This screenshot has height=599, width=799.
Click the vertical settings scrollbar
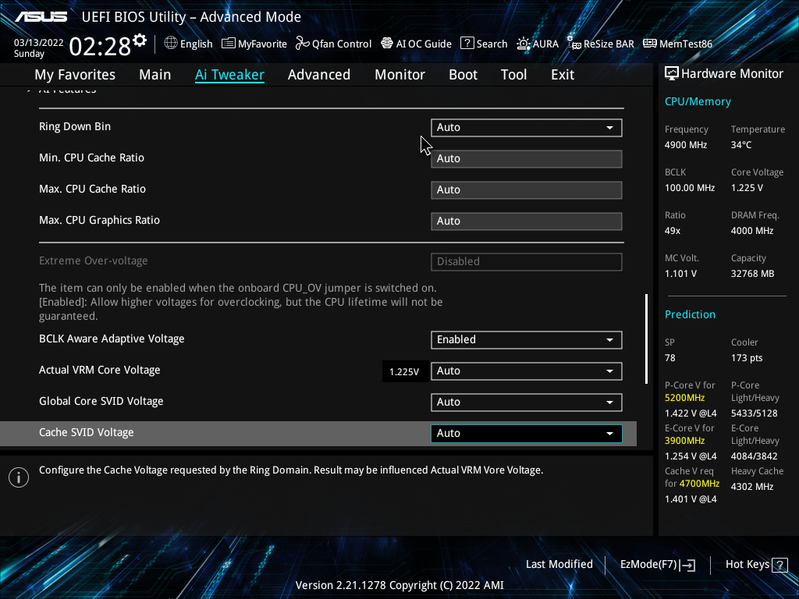click(647, 338)
